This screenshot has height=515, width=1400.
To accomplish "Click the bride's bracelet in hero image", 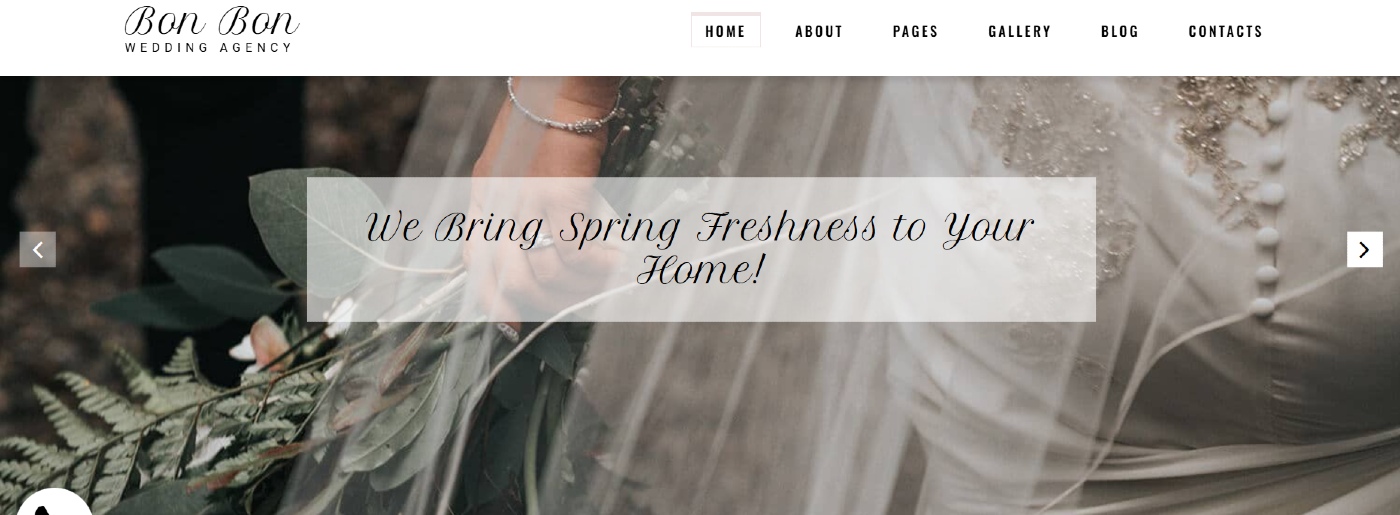I will [x=562, y=110].
